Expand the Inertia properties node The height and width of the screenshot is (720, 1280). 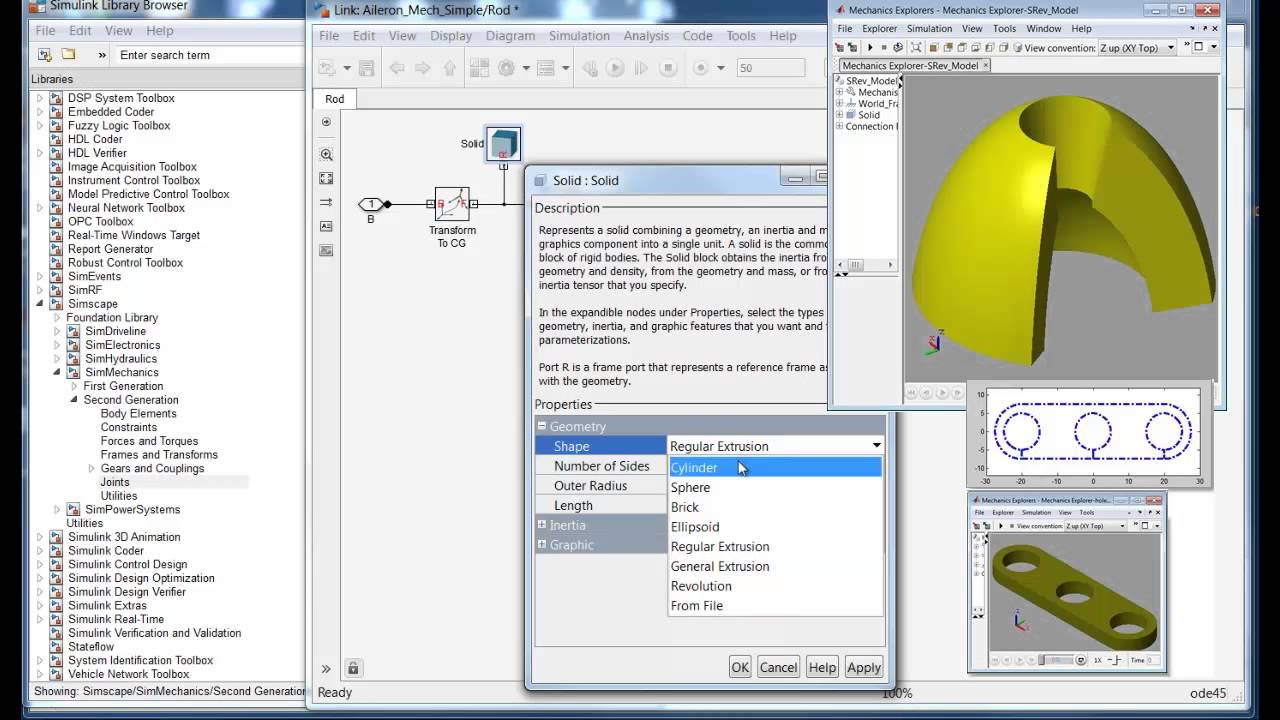(x=542, y=525)
